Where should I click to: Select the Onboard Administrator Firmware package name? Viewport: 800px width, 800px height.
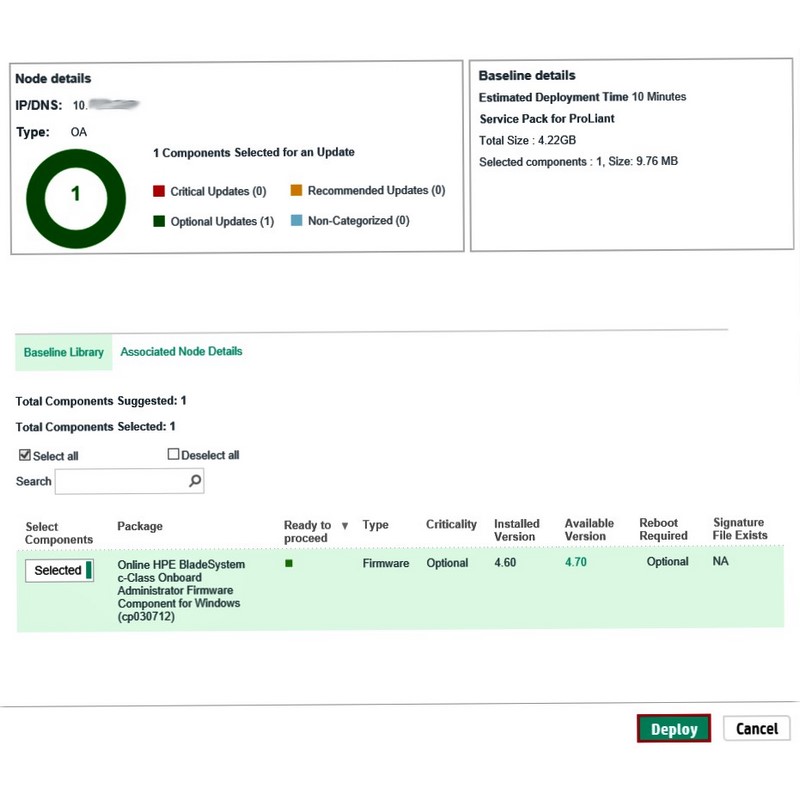click(x=181, y=590)
